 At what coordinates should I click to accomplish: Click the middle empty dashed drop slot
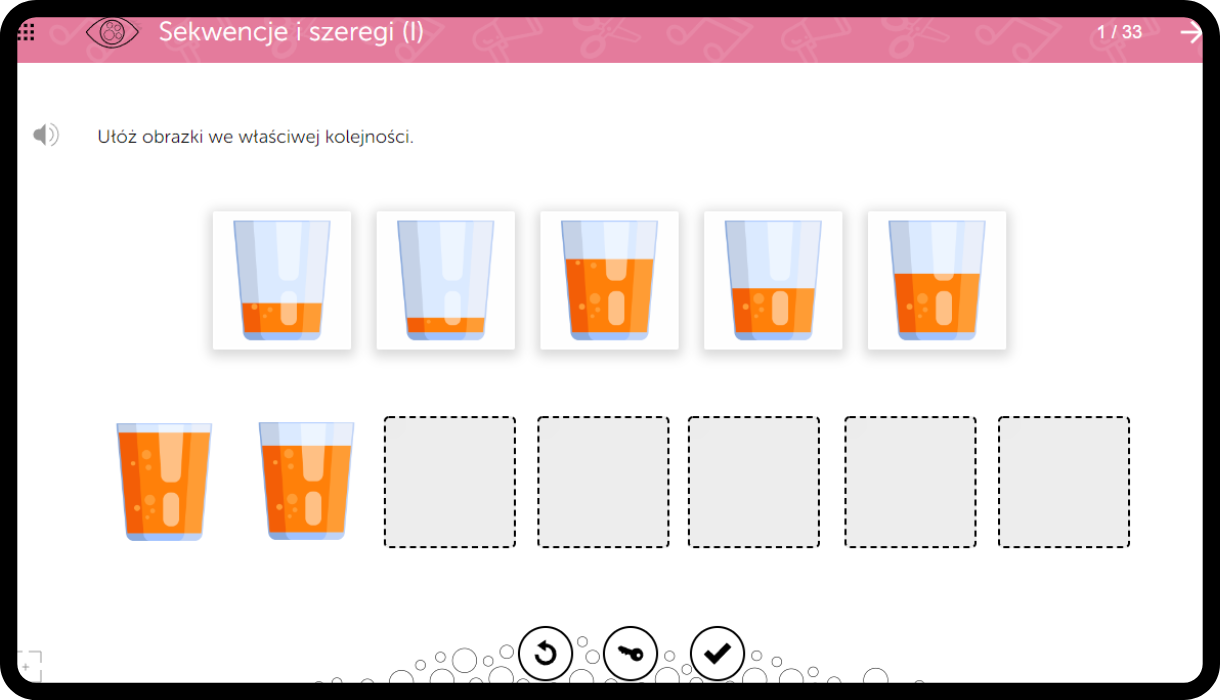point(754,482)
